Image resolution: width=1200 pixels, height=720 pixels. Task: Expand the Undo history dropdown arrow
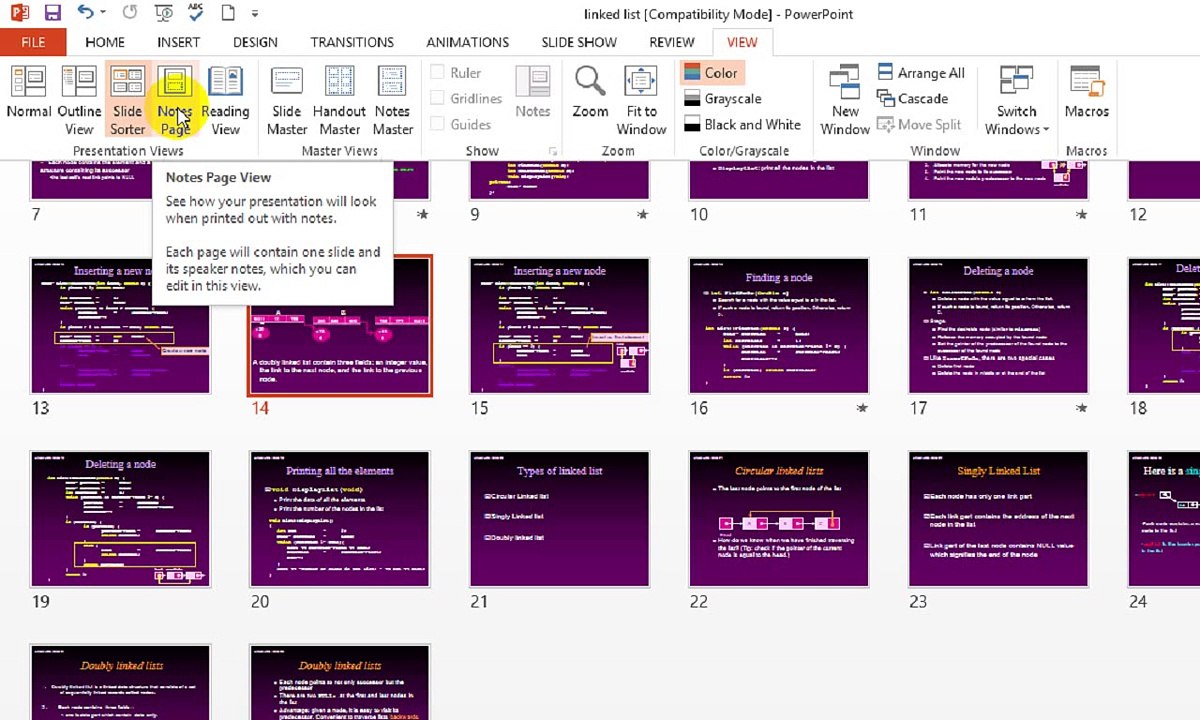[104, 14]
